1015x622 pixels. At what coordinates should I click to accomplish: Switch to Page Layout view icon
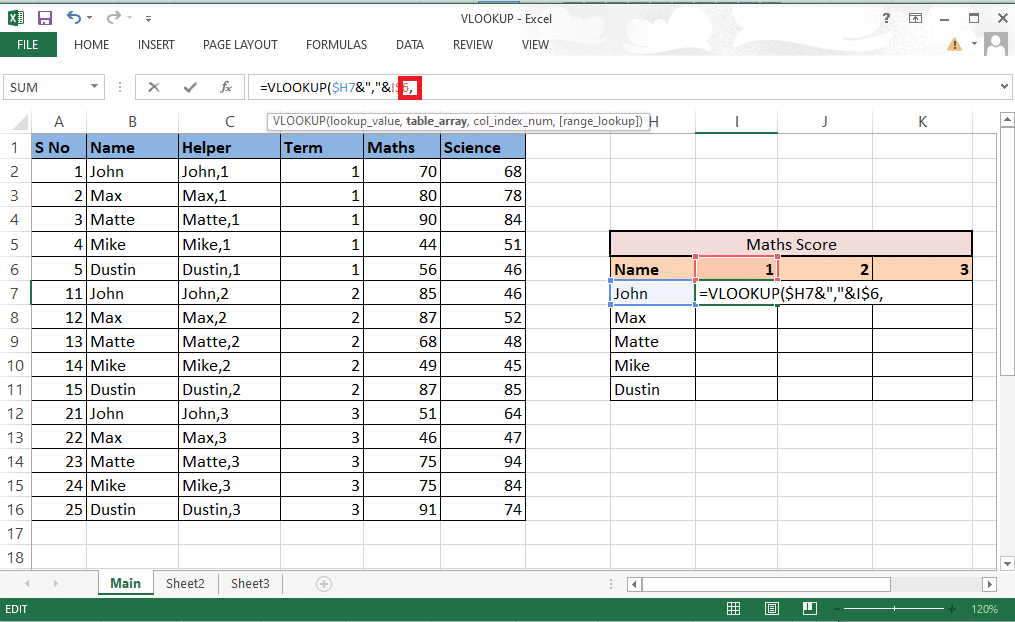pos(772,608)
